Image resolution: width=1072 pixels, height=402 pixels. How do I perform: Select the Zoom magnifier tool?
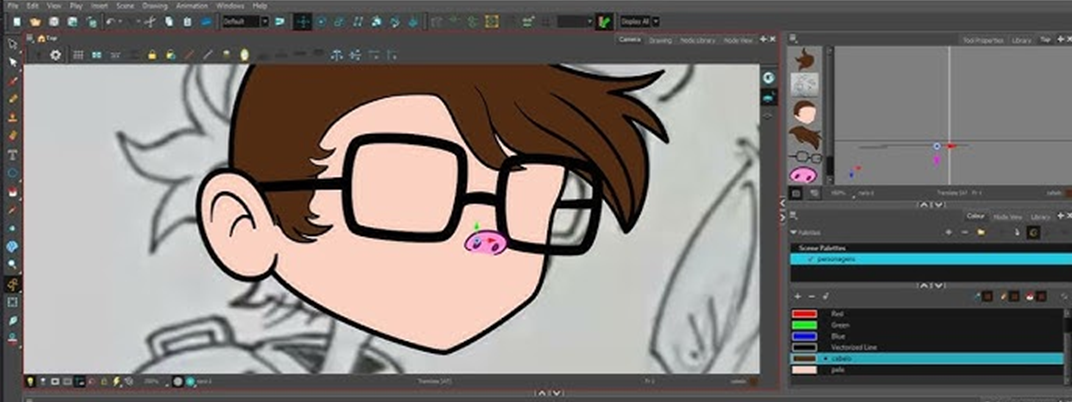[x=12, y=265]
